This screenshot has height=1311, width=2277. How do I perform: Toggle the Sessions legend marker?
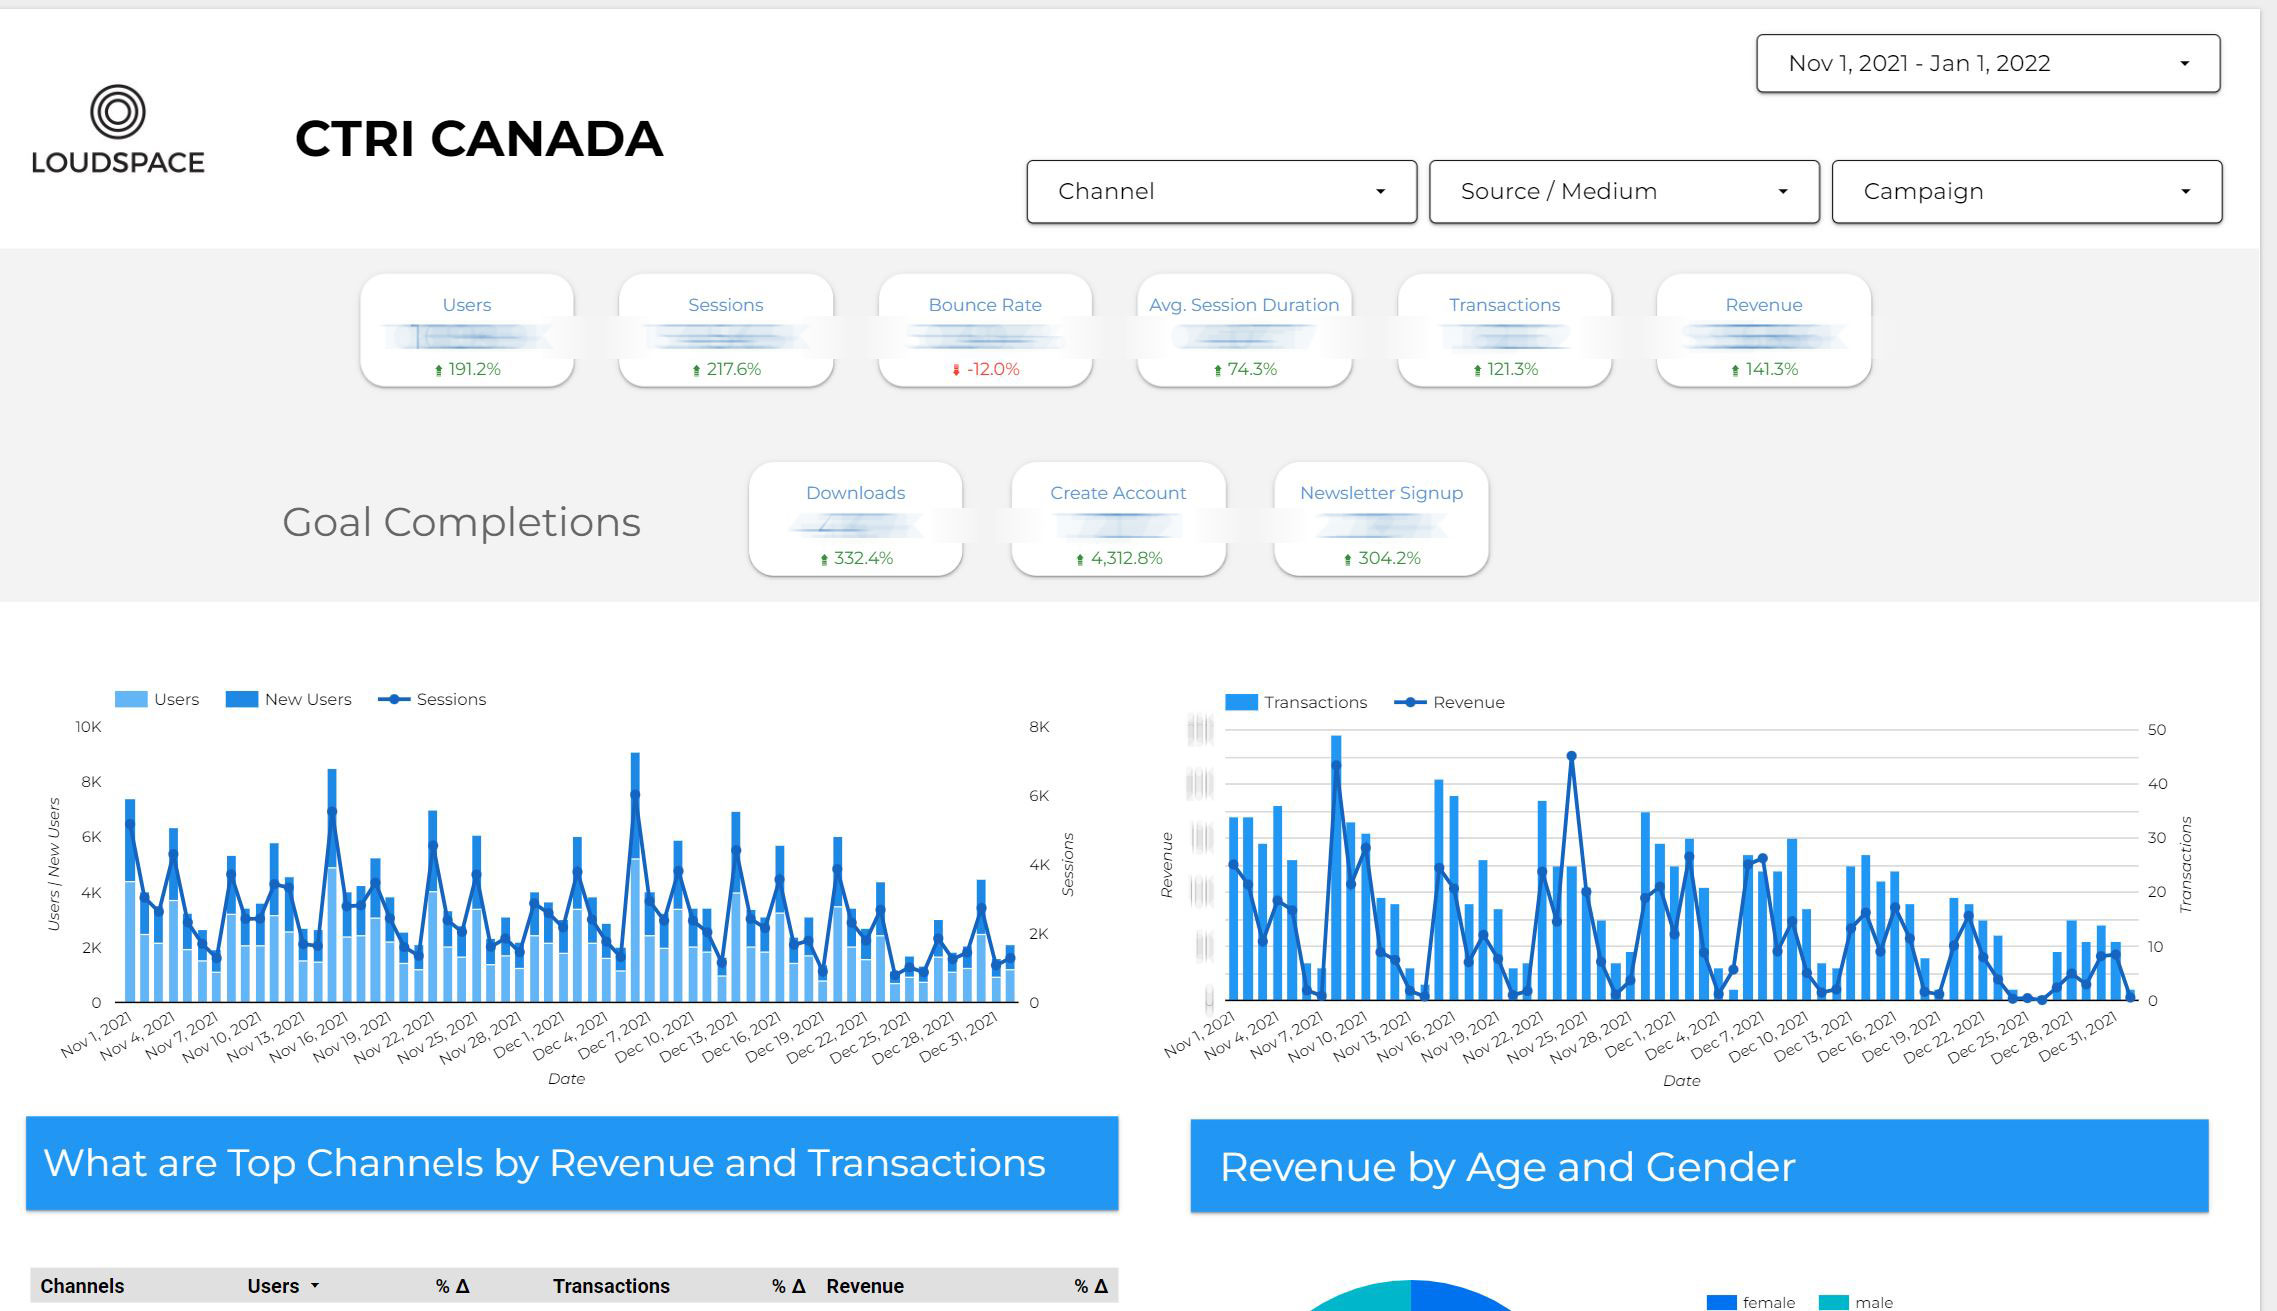pyautogui.click(x=394, y=699)
